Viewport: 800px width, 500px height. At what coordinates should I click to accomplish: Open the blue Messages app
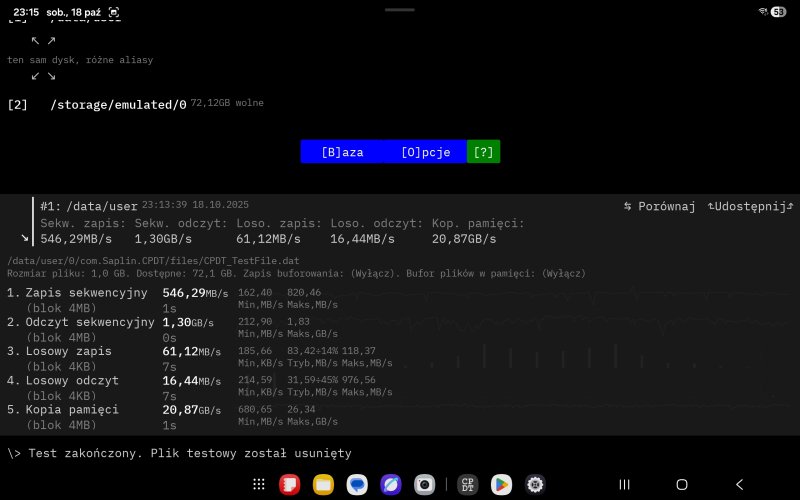pos(357,484)
